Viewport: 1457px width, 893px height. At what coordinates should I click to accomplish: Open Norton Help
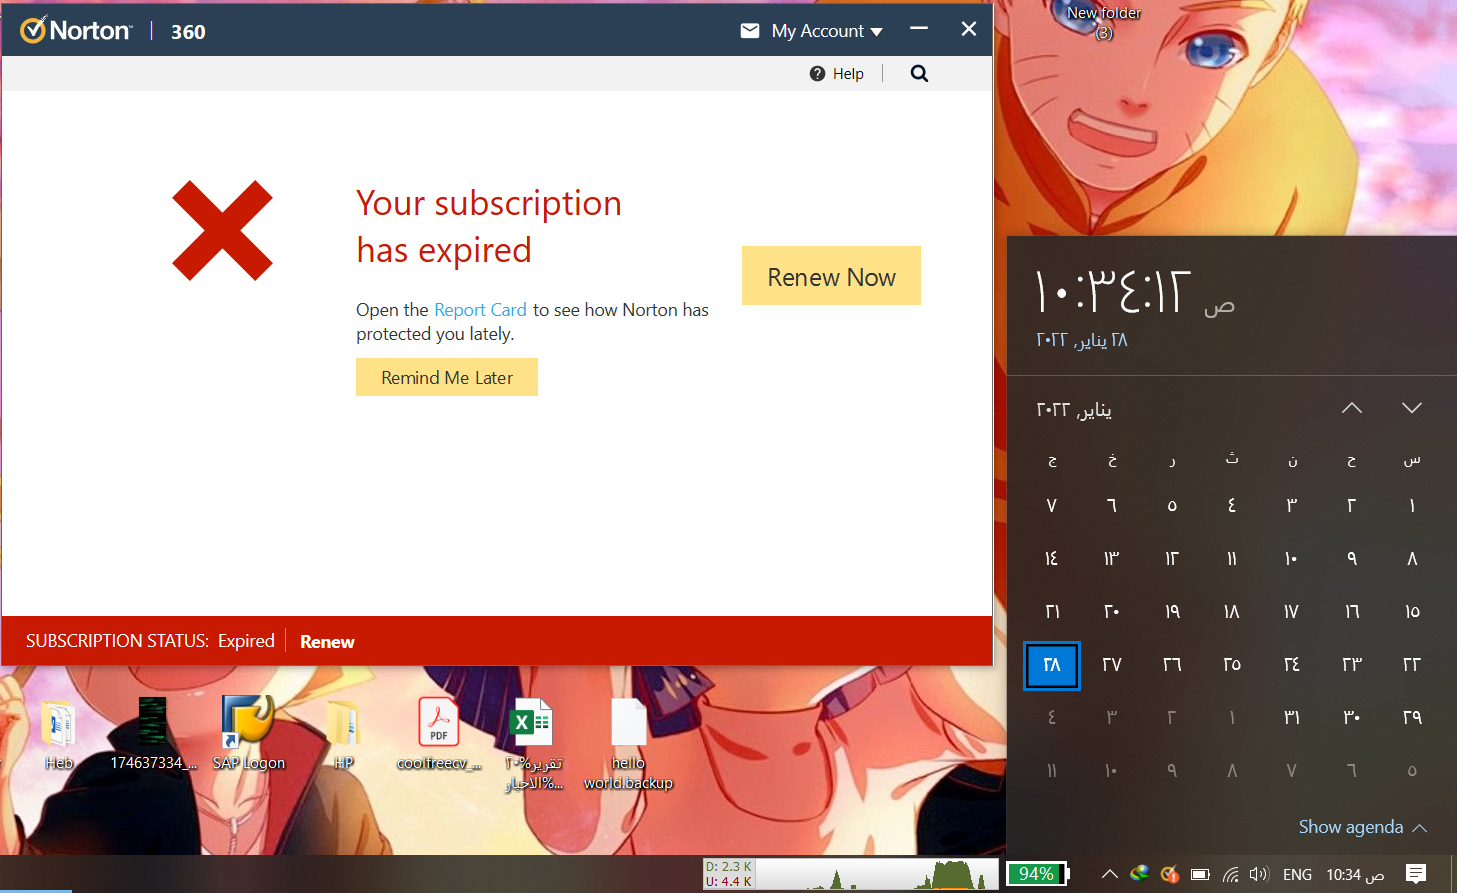click(x=837, y=73)
